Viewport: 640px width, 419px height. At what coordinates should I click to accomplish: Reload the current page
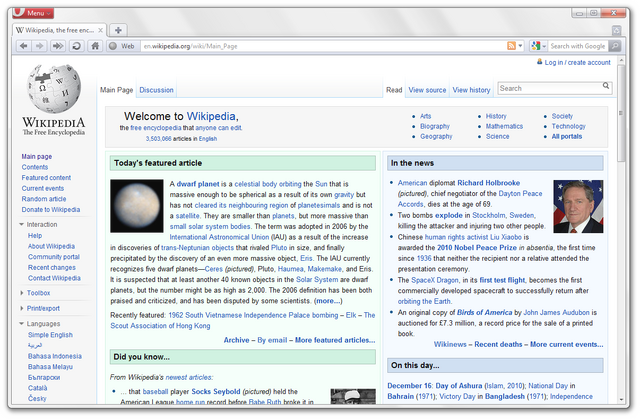coord(76,46)
